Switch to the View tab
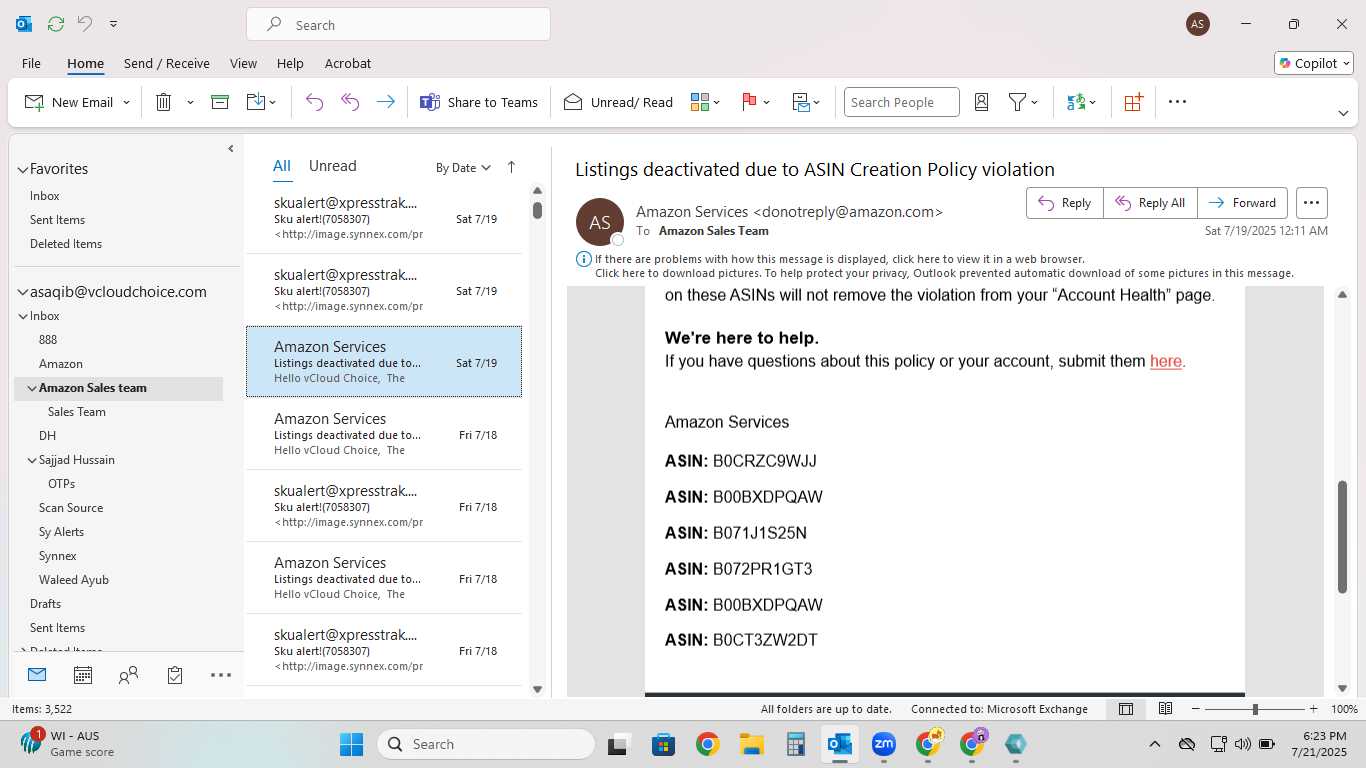This screenshot has height=768, width=1366. click(x=243, y=63)
